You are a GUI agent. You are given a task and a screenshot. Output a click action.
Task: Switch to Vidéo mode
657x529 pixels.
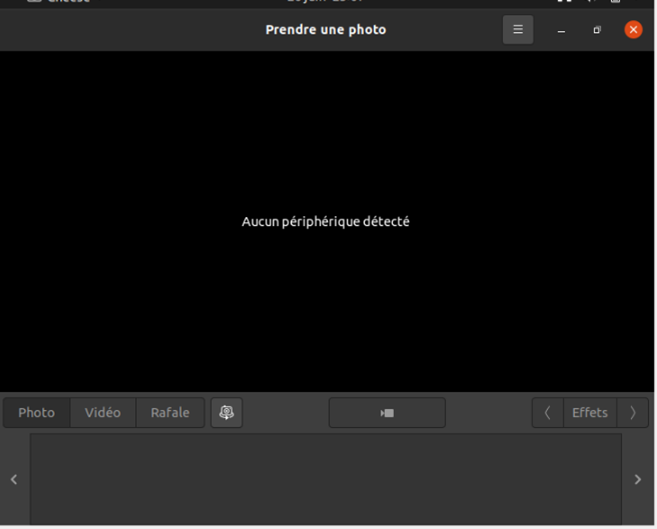click(x=103, y=413)
